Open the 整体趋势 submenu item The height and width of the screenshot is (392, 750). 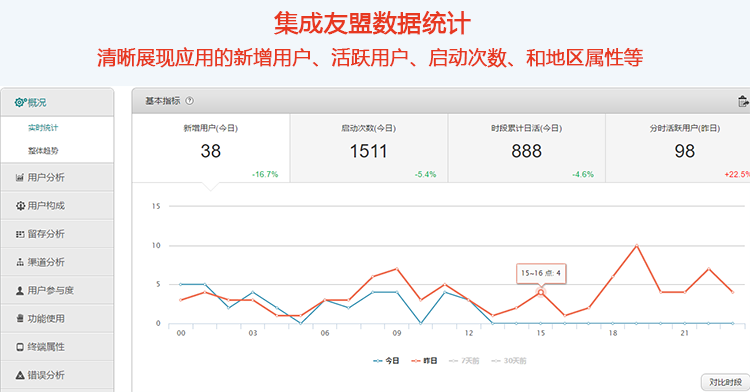[x=43, y=151]
